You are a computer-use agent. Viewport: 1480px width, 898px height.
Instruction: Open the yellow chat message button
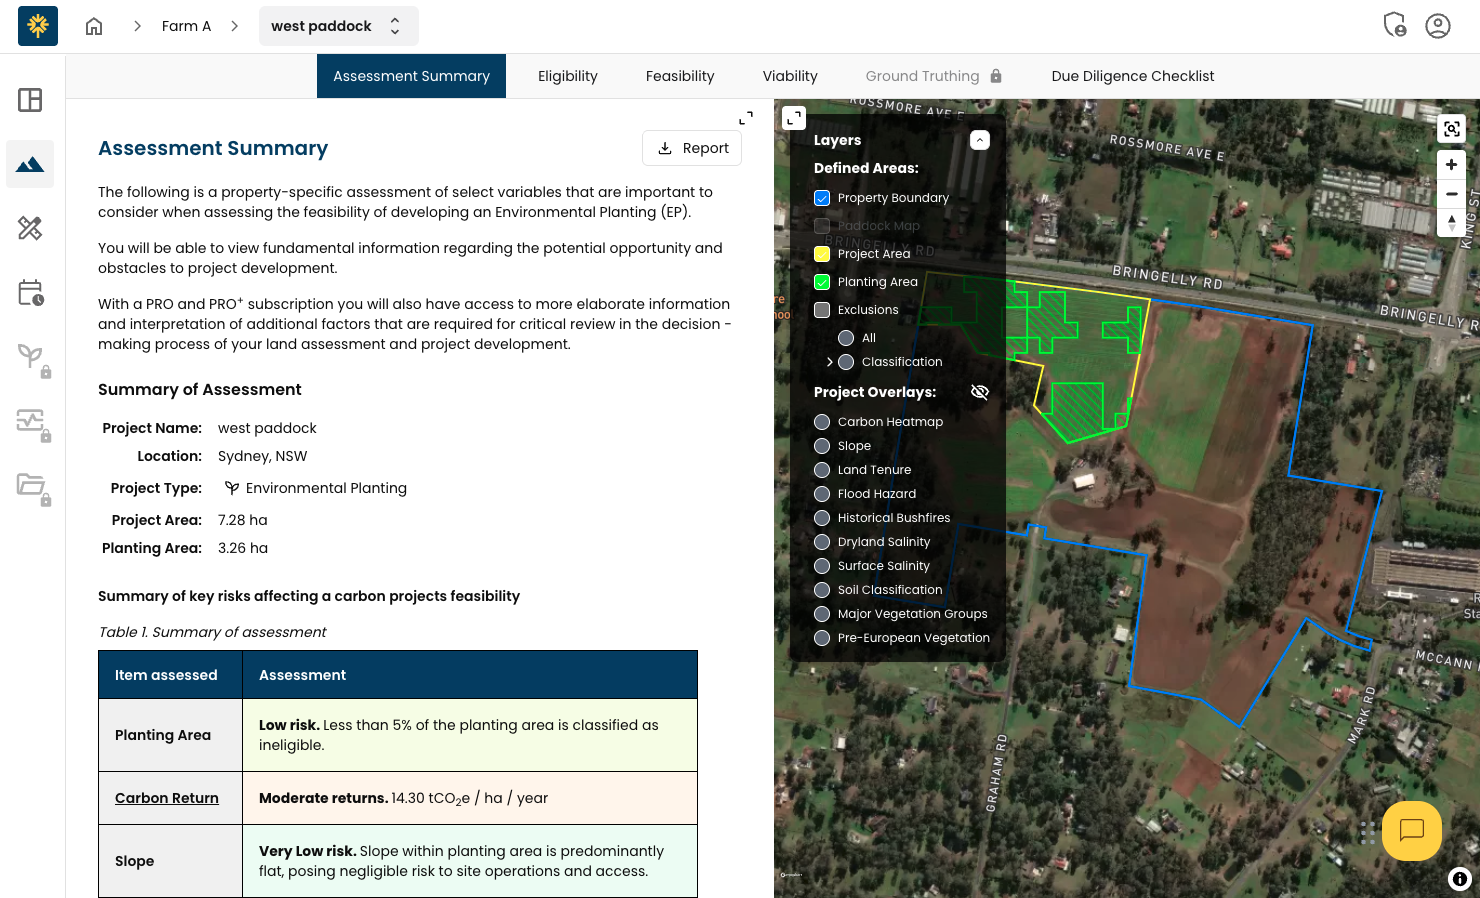1412,831
